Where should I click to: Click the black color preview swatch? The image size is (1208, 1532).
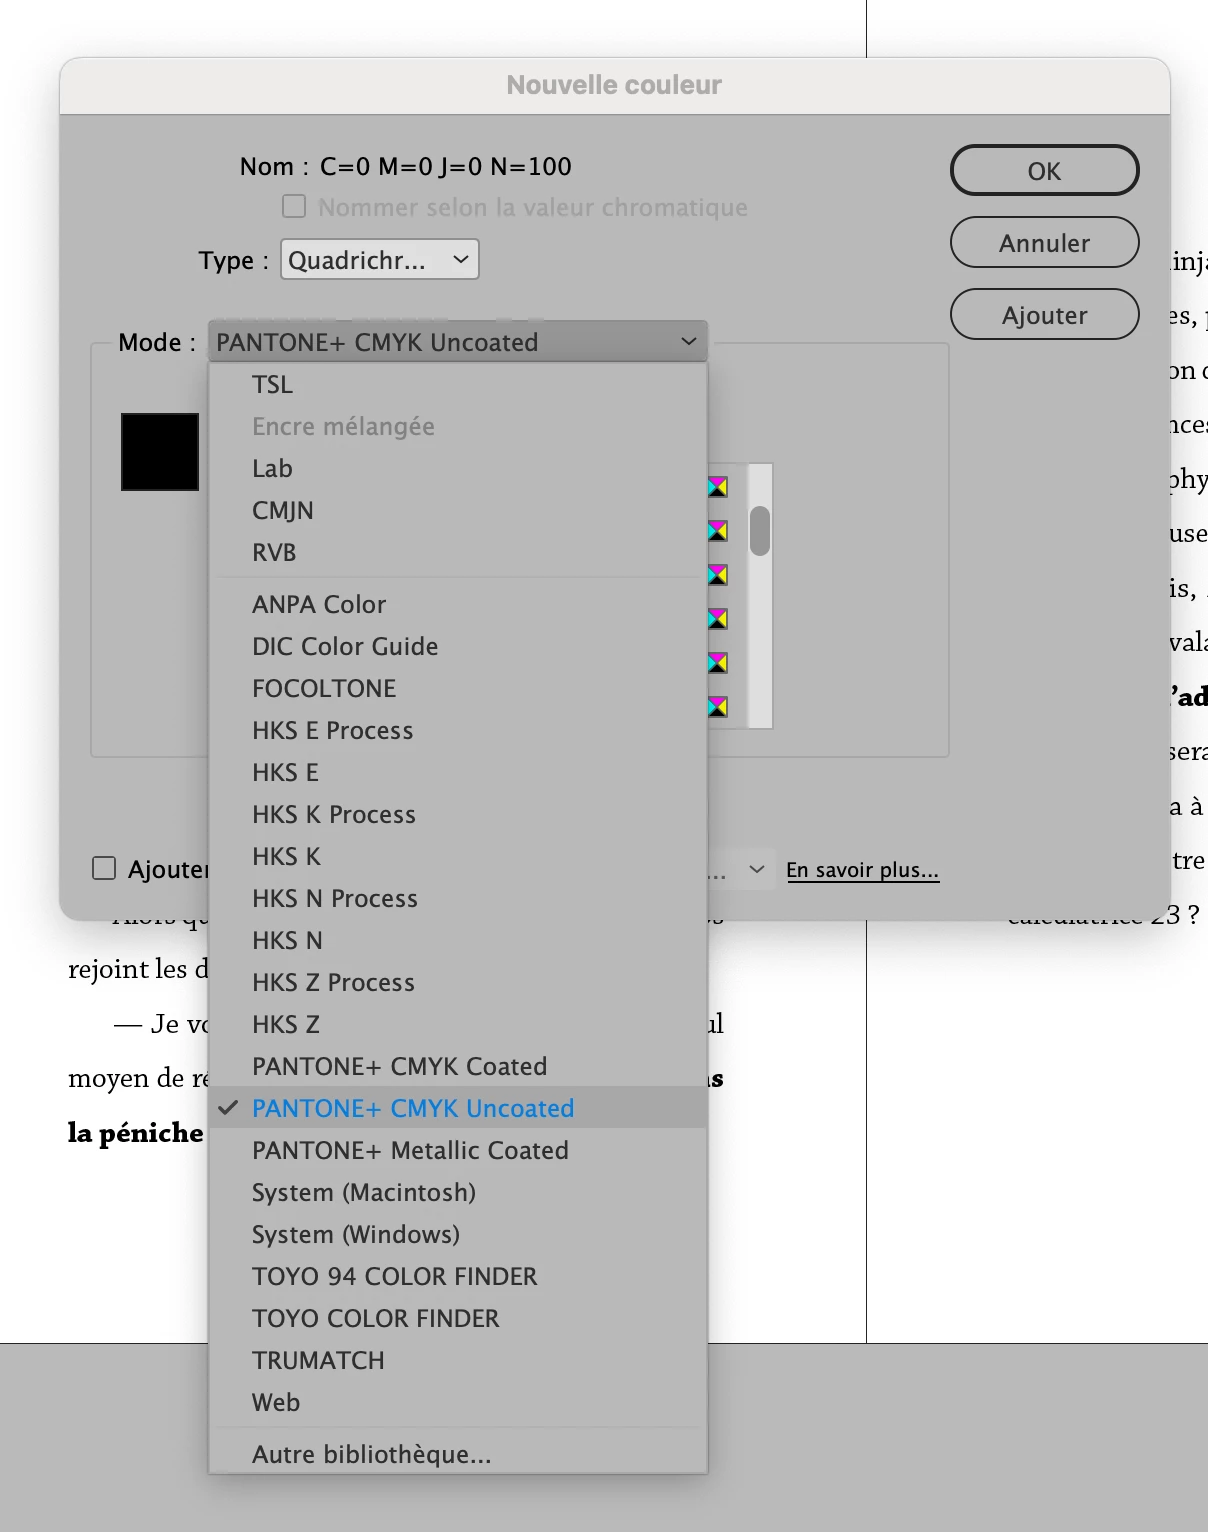[x=160, y=452]
